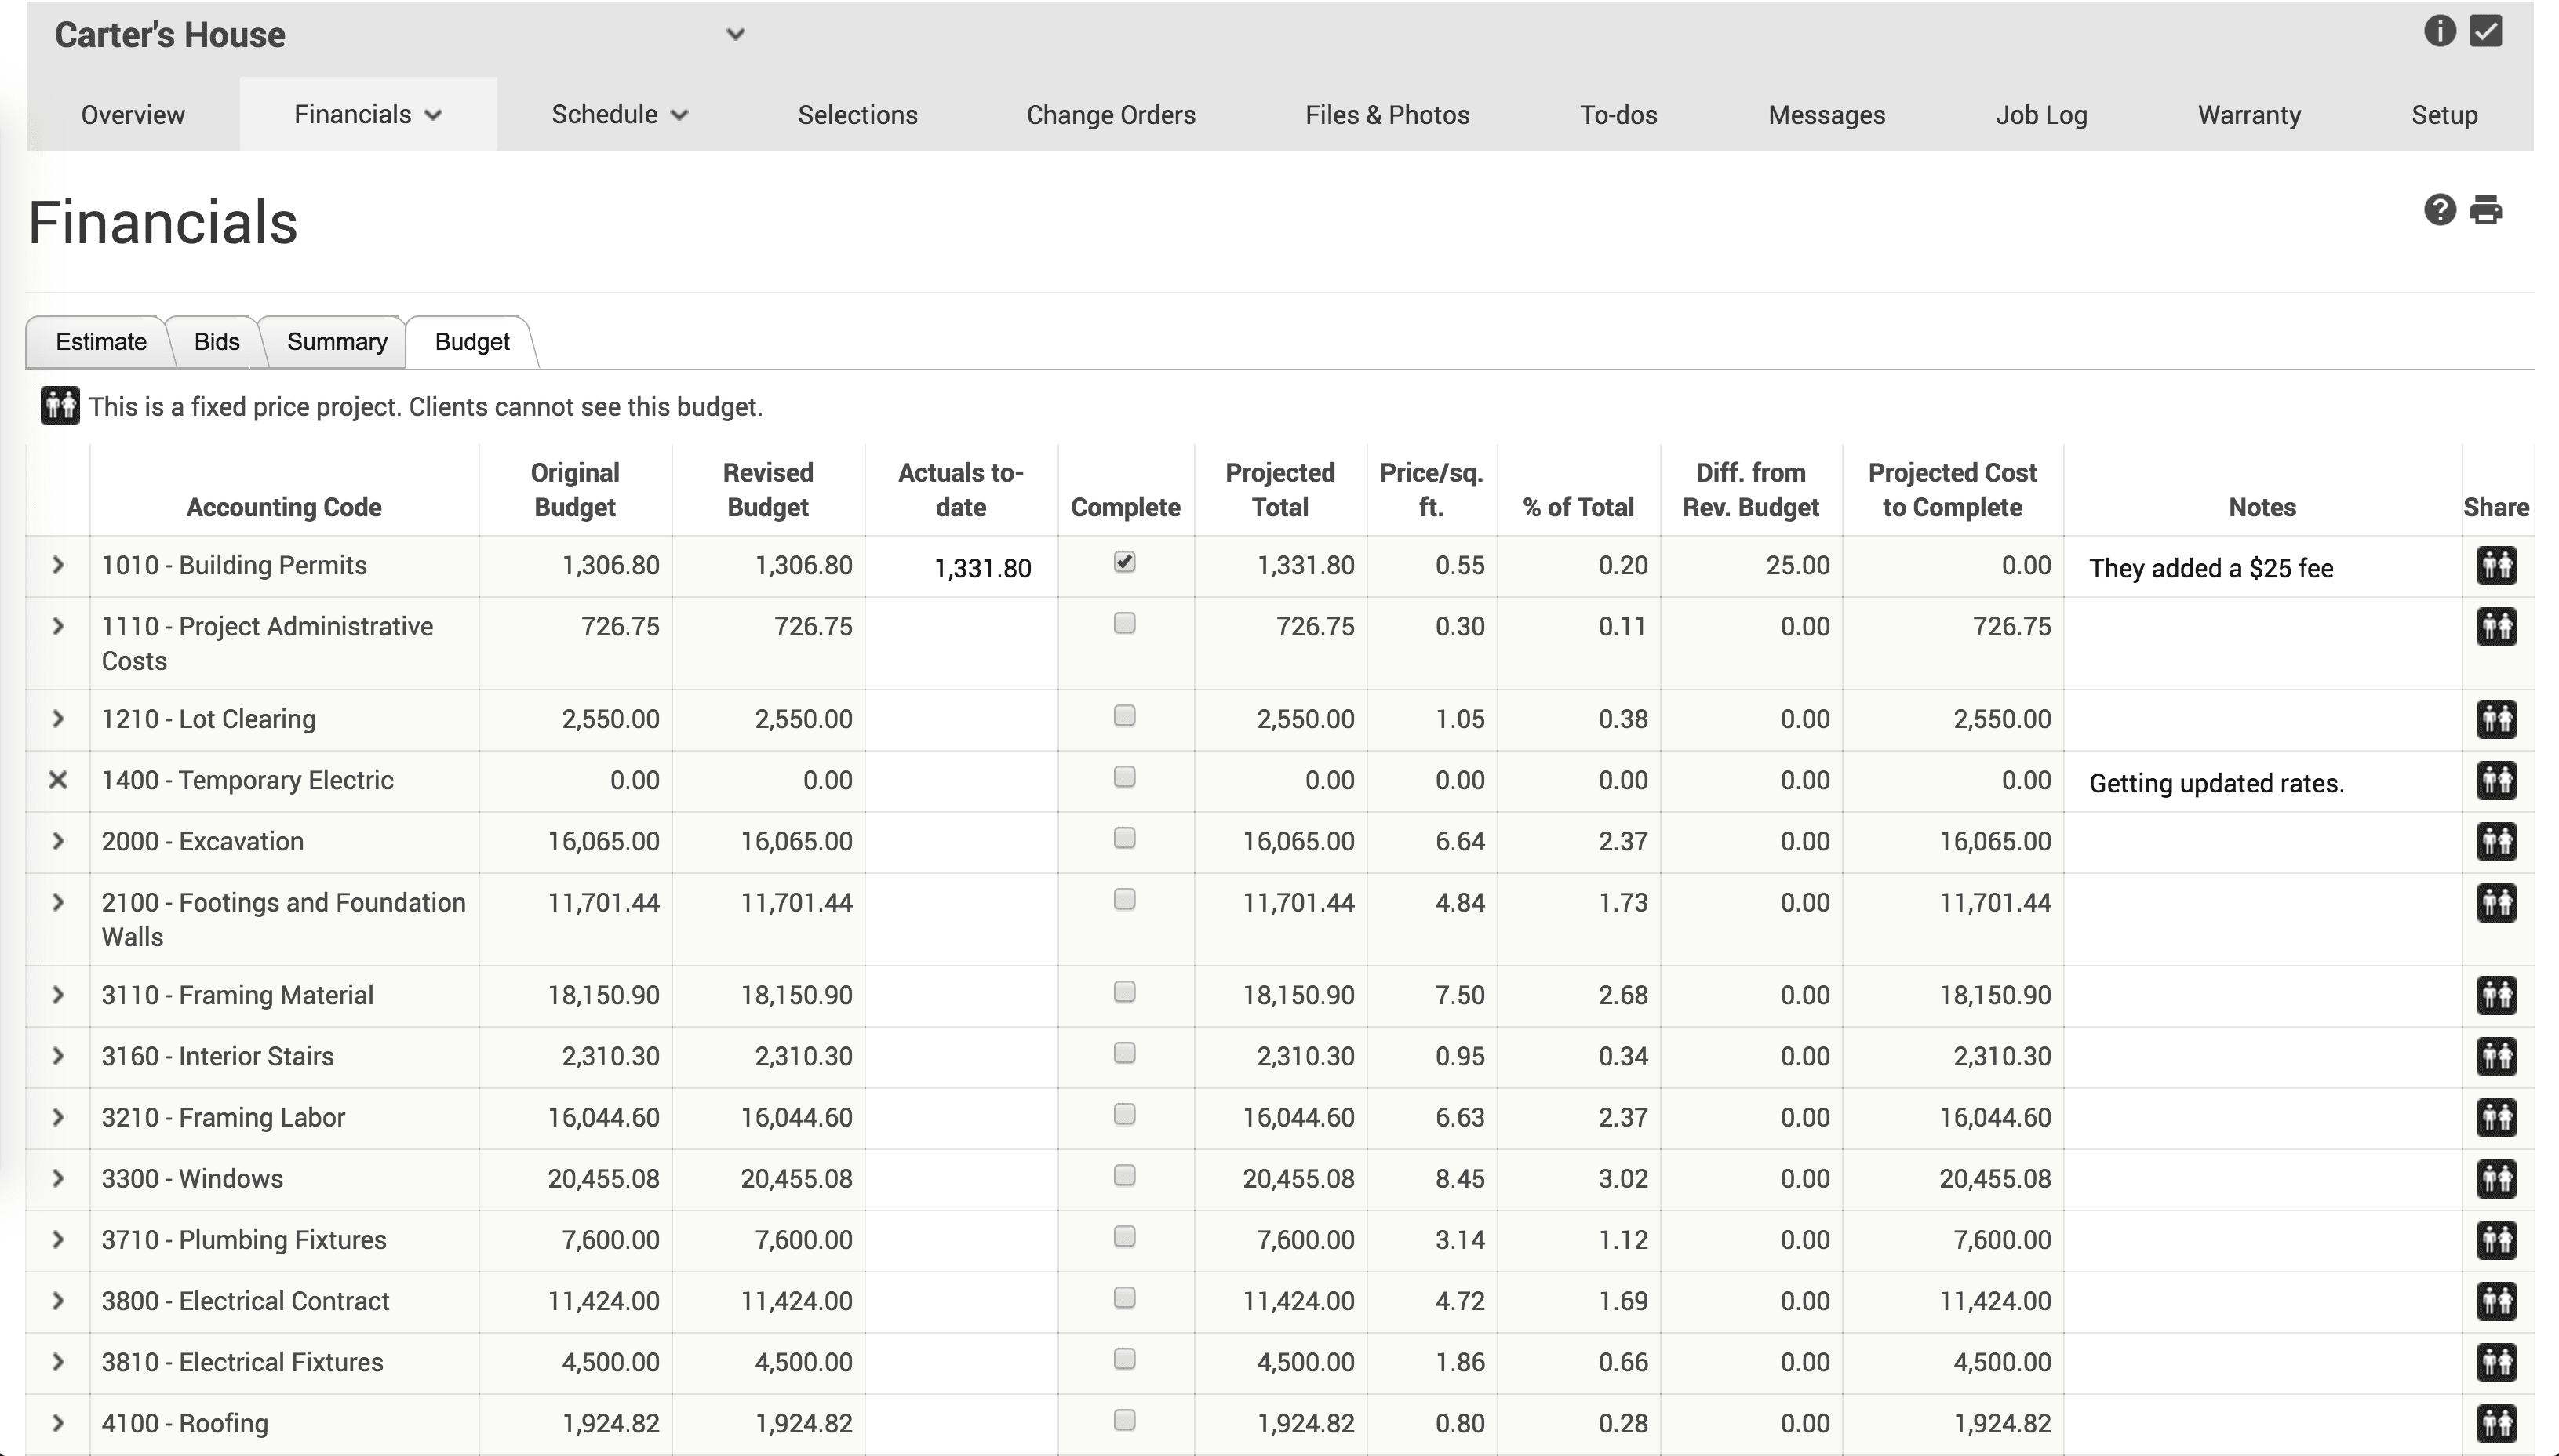The height and width of the screenshot is (1456, 2559).
Task: Click the X icon on Temporary Electric row
Action: pos(57,781)
